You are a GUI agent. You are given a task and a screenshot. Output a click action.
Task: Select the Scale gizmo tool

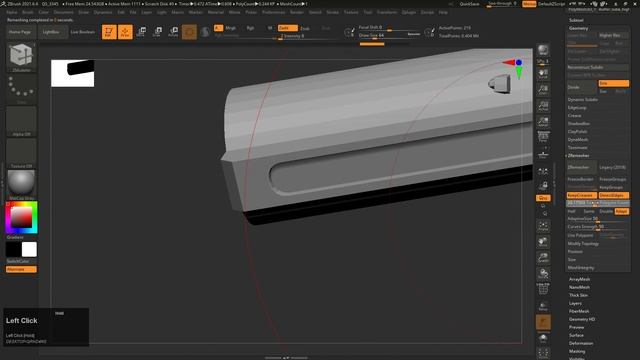click(x=158, y=32)
